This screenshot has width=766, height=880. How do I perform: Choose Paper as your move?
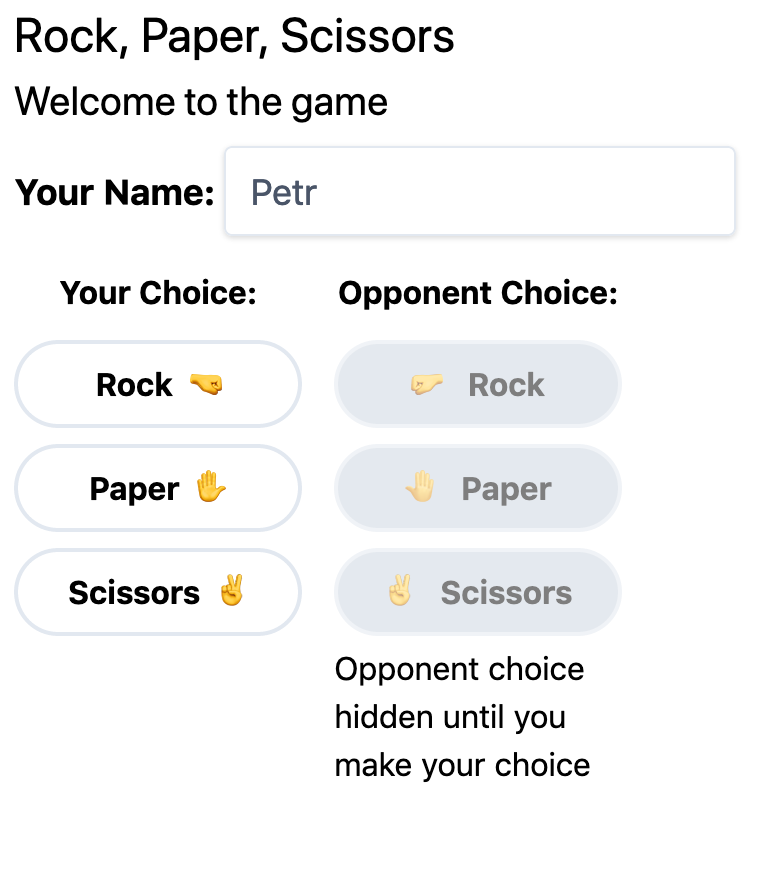tap(158, 488)
